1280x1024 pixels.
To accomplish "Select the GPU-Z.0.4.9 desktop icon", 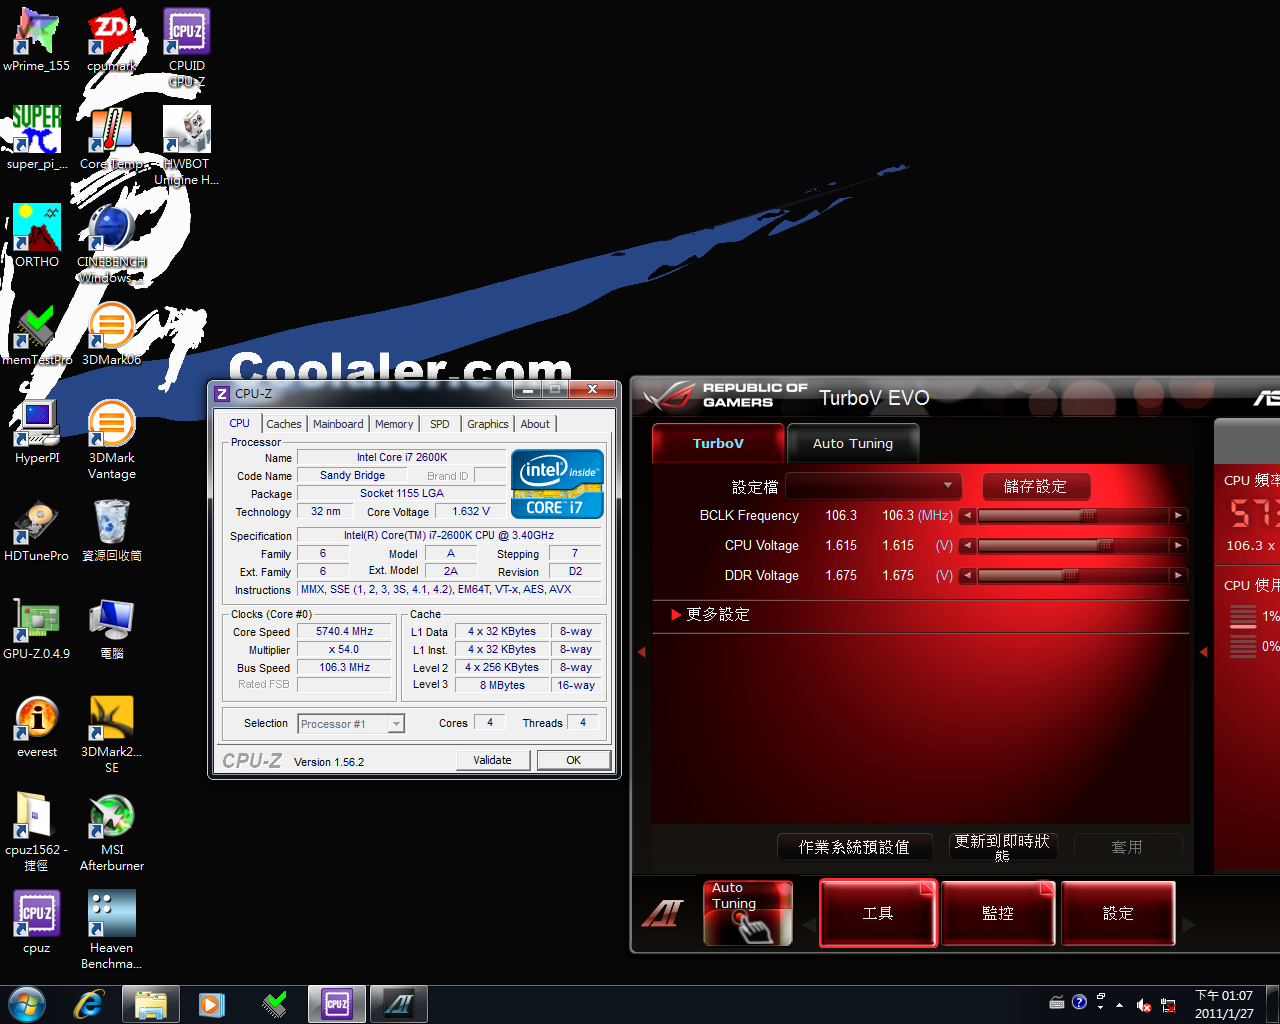I will click(x=37, y=628).
